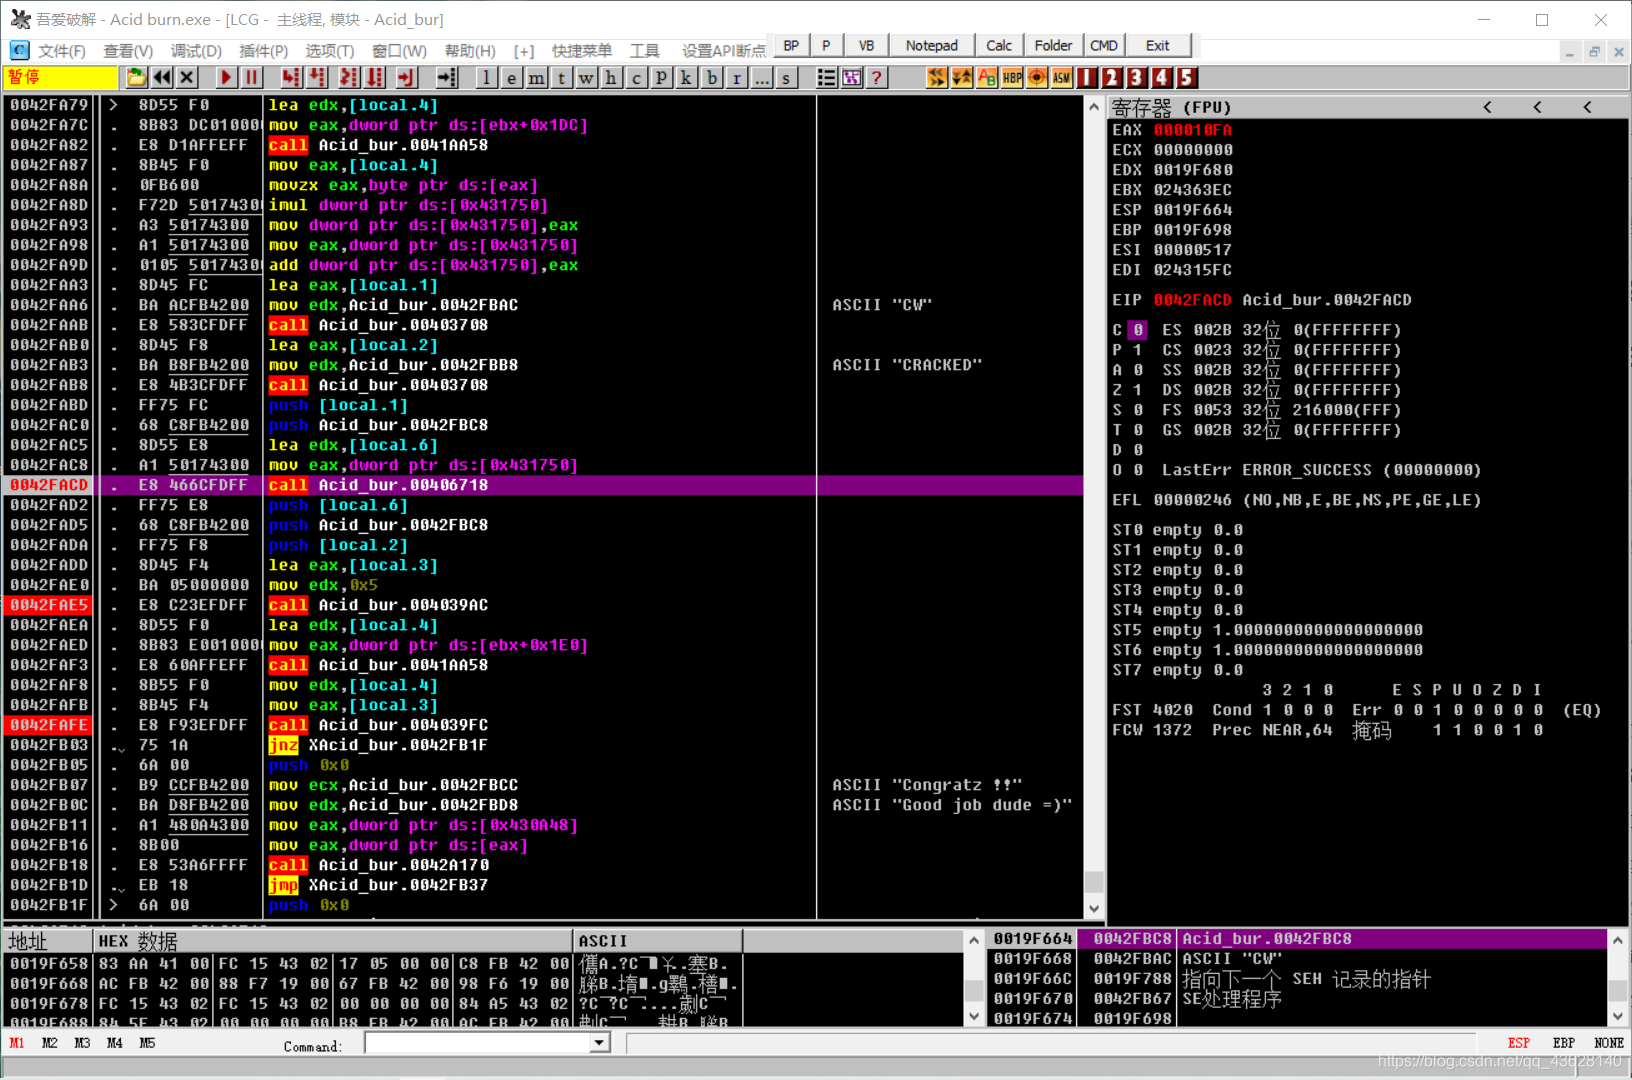Viewport: 1632px width, 1080px height.
Task: Click the Folder button
Action: pyautogui.click(x=1053, y=45)
